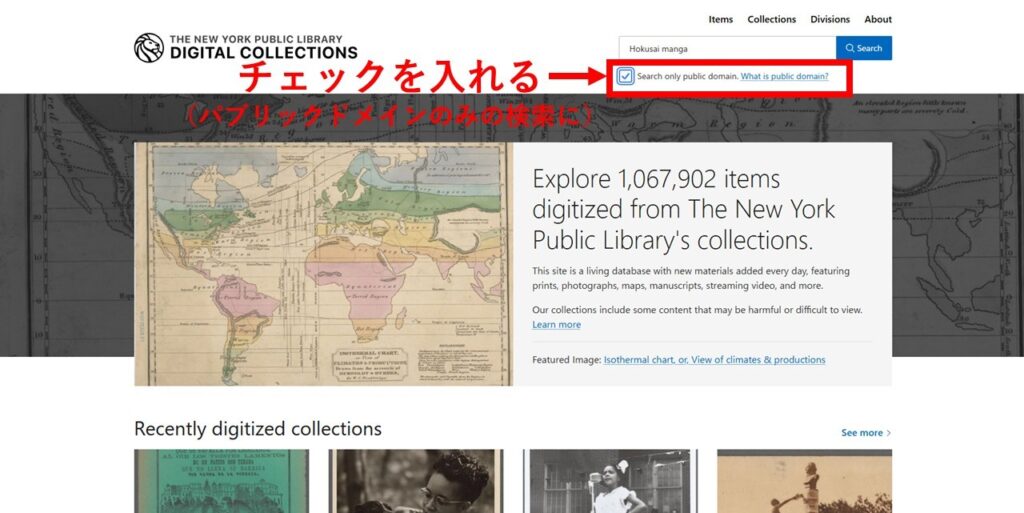The height and width of the screenshot is (513, 1024).
Task: Open the sepia statue photo collection
Action: tap(805, 481)
